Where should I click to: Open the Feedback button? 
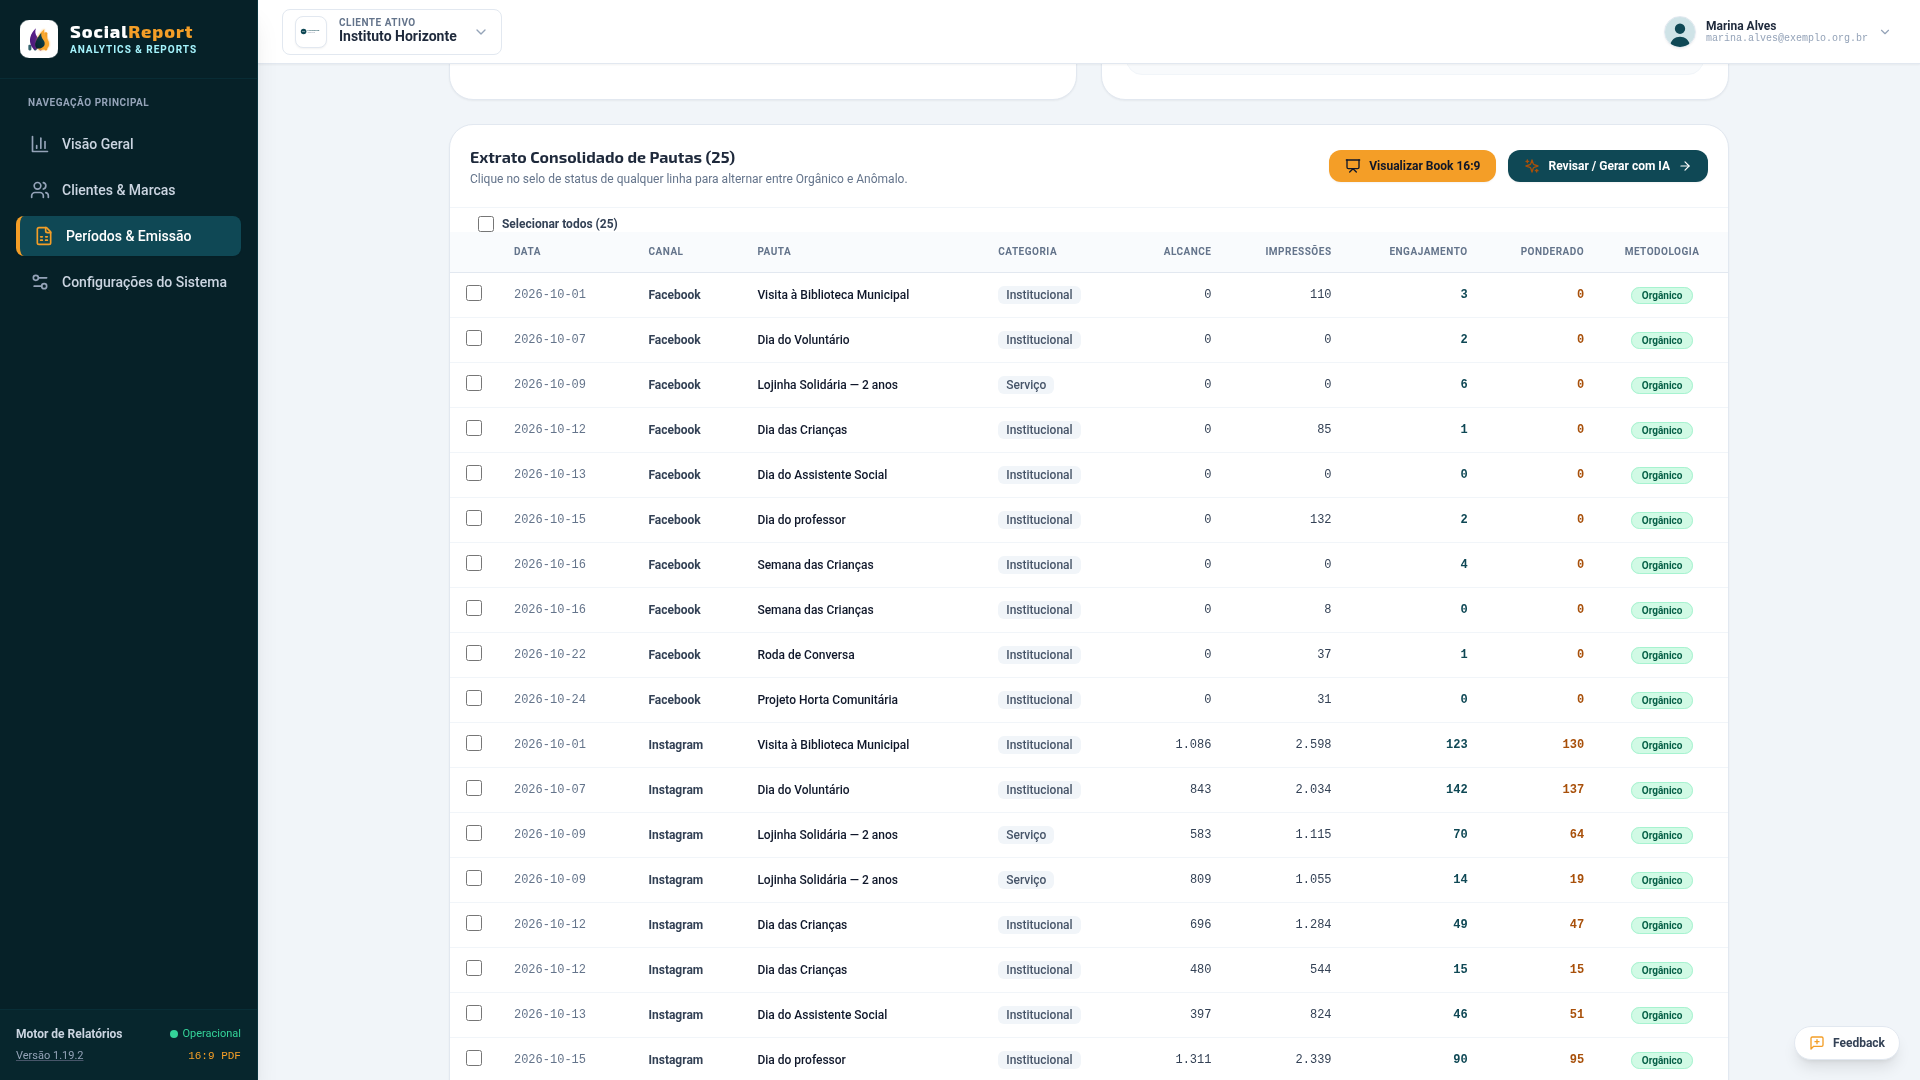click(1846, 1043)
